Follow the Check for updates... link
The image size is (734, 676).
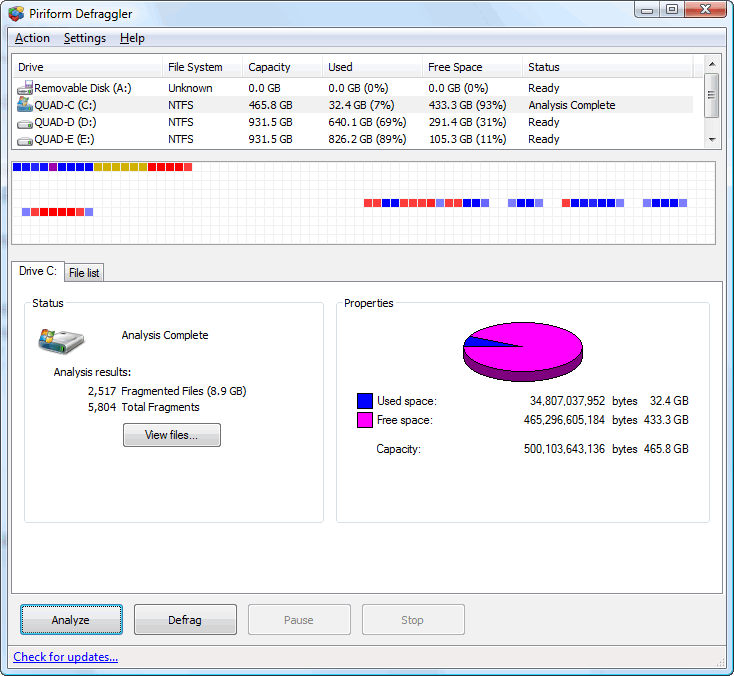click(x=66, y=657)
